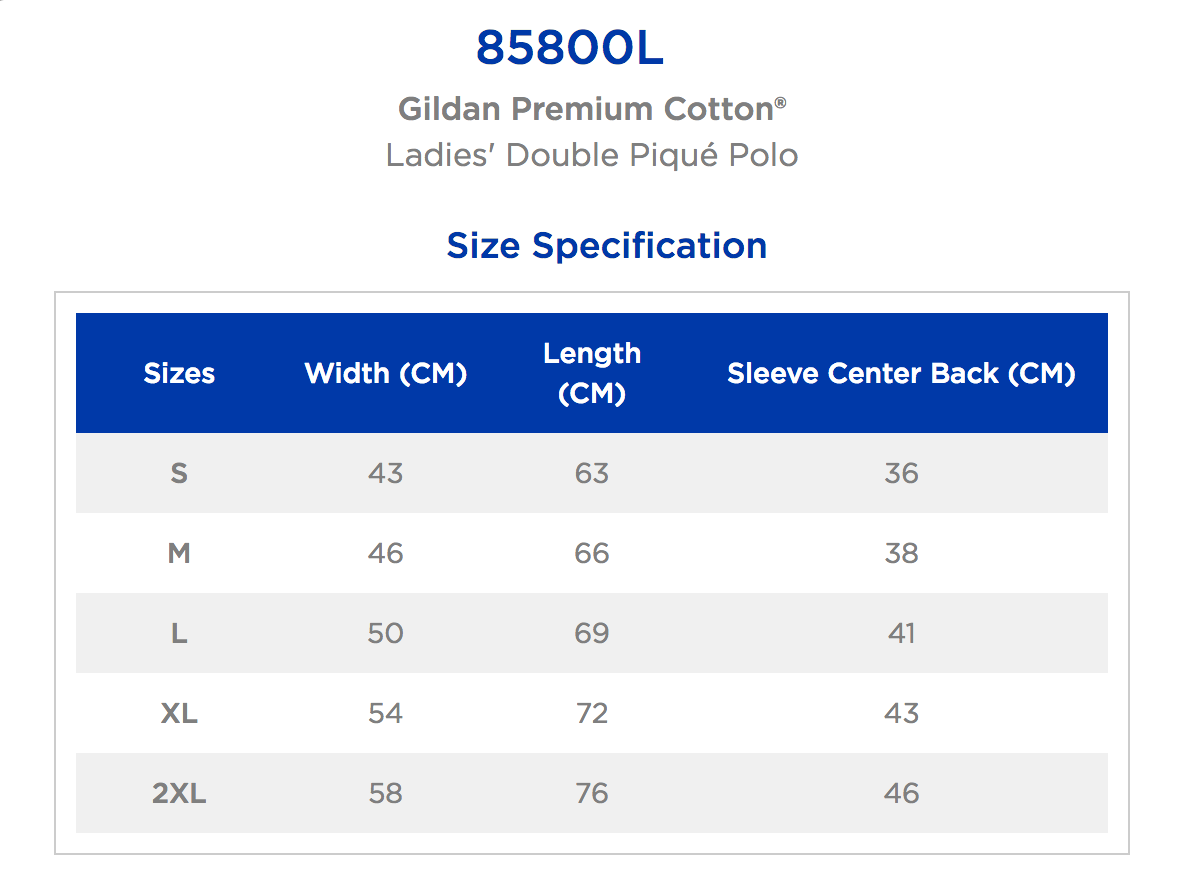The image size is (1180, 884).
Task: Click the Gildan Premium Cotton brand text
Action: (x=585, y=109)
